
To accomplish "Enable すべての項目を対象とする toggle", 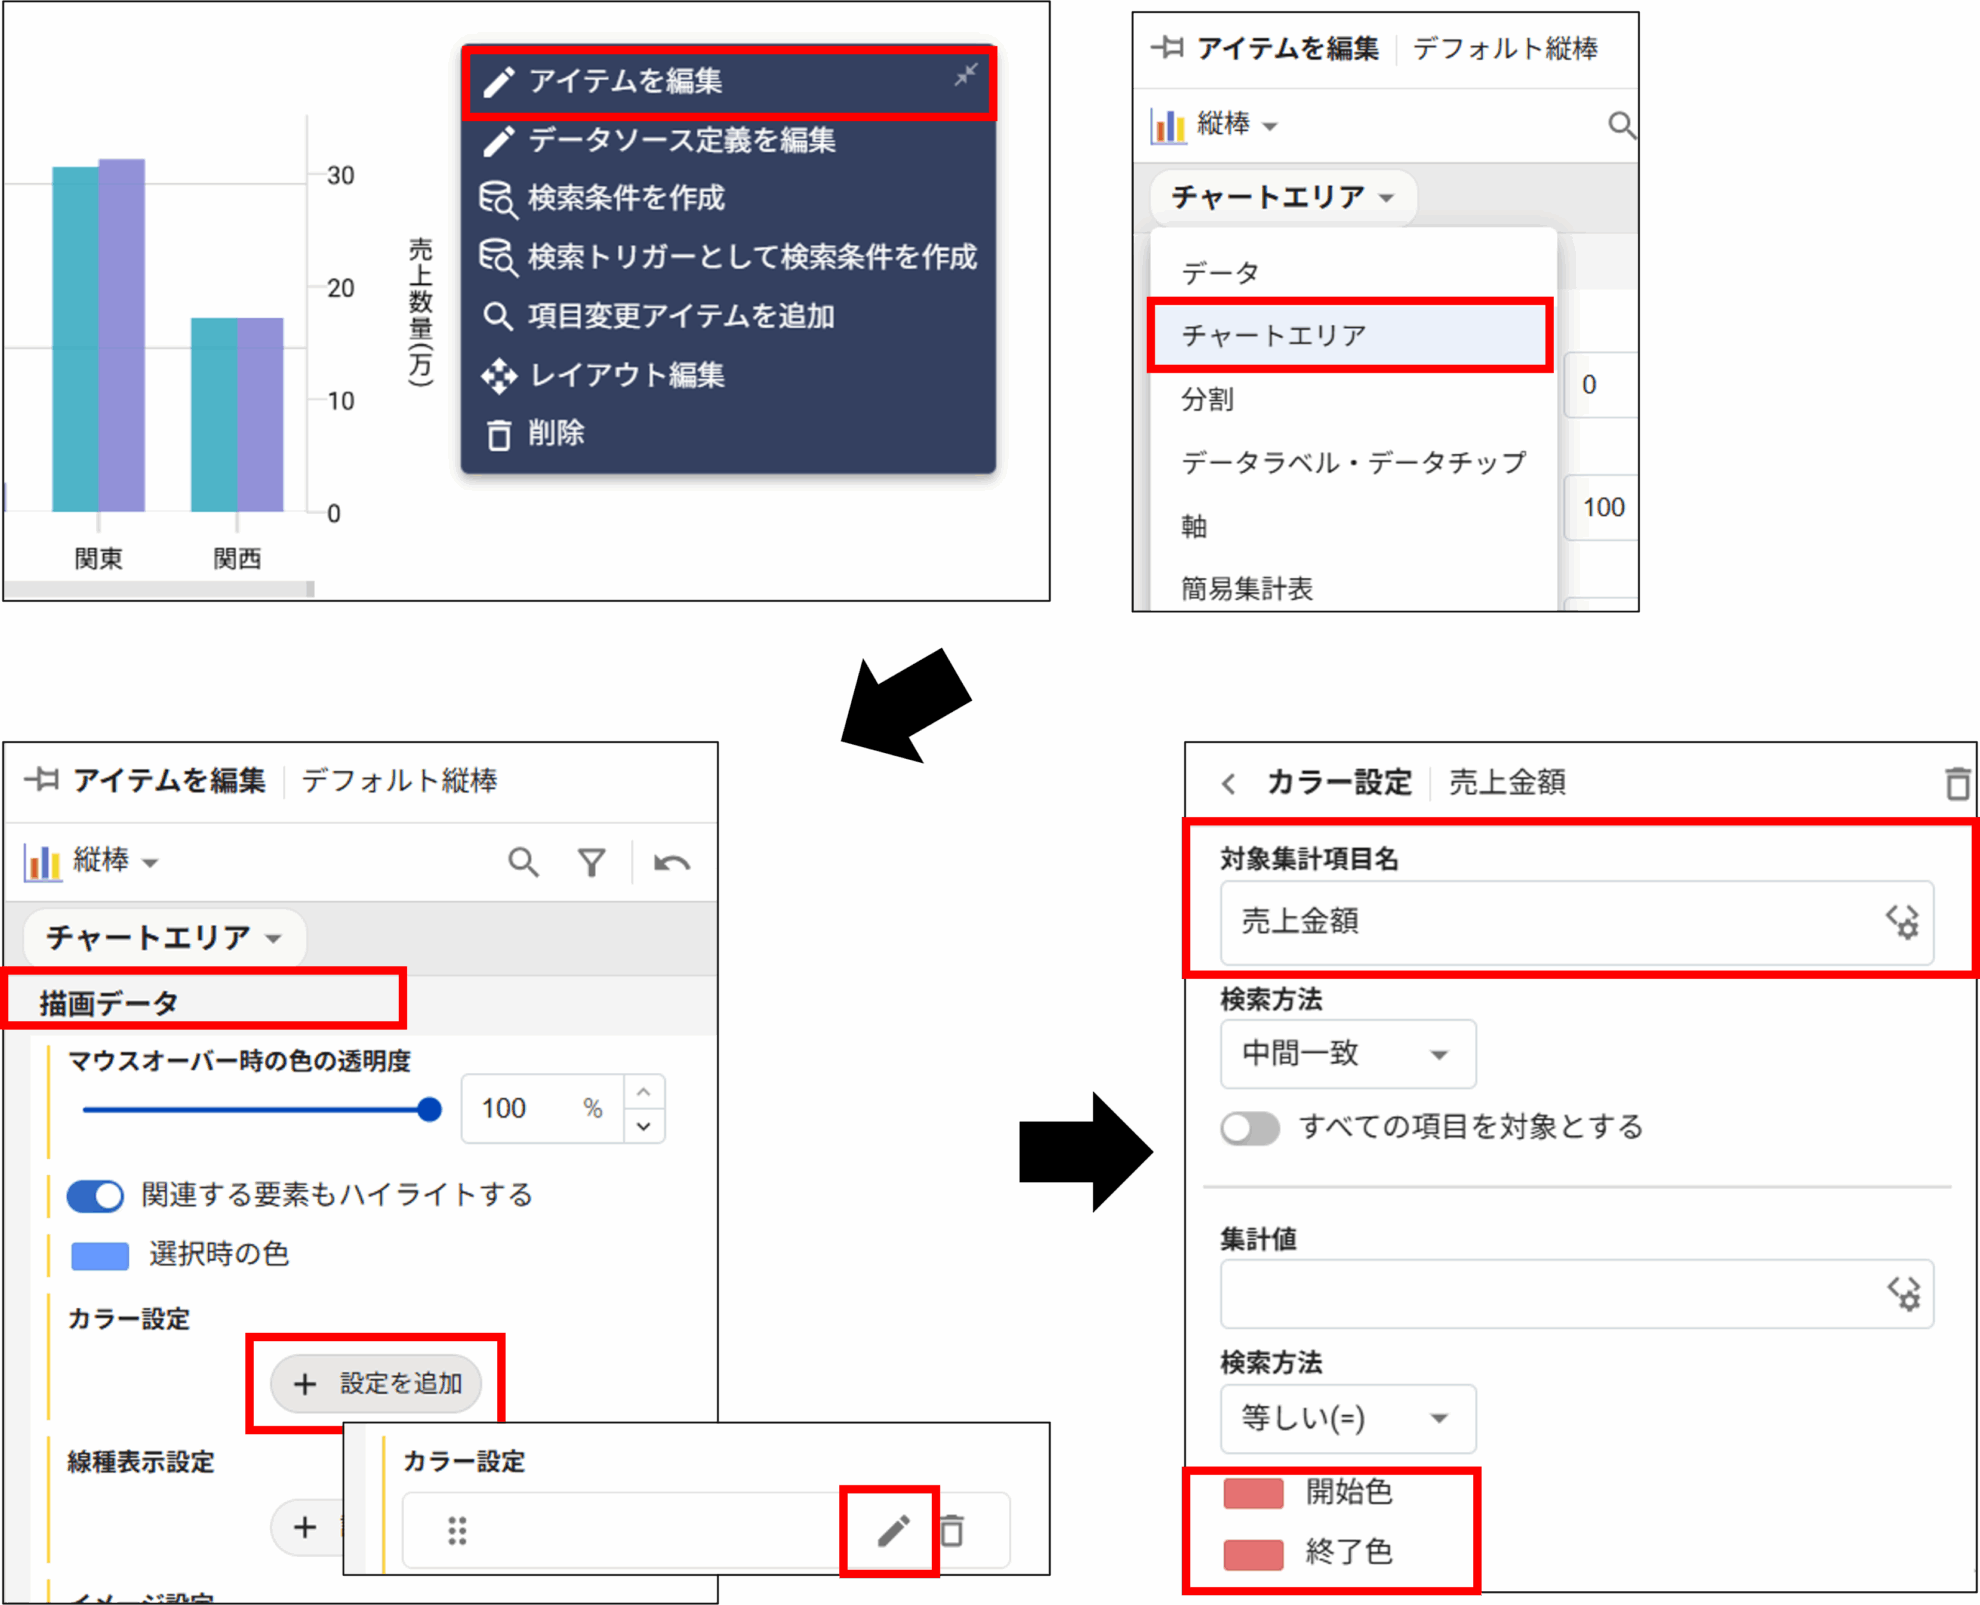I will [x=1250, y=1128].
